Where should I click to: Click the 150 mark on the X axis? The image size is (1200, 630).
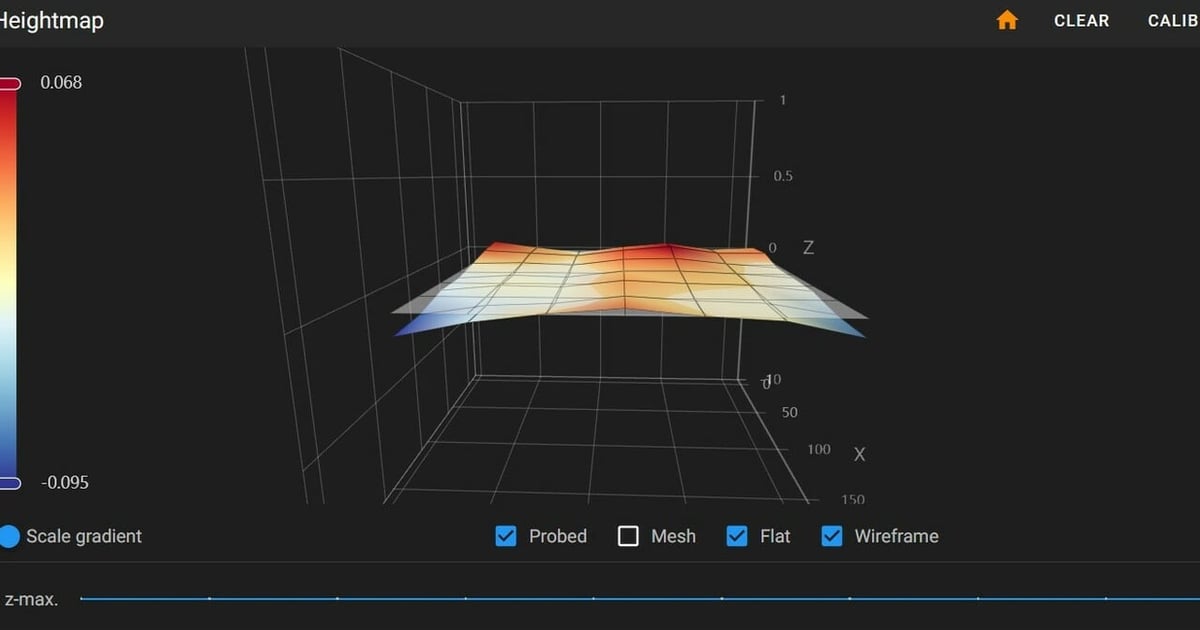[853, 499]
